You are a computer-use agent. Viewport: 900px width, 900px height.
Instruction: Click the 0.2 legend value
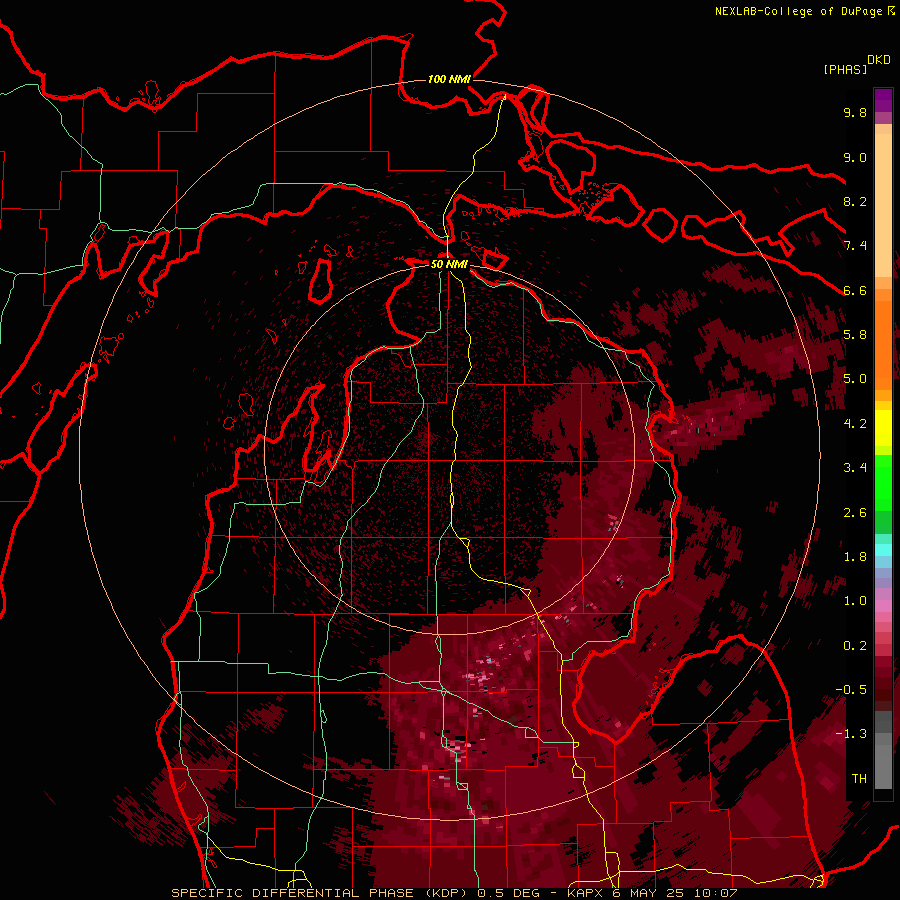855,646
